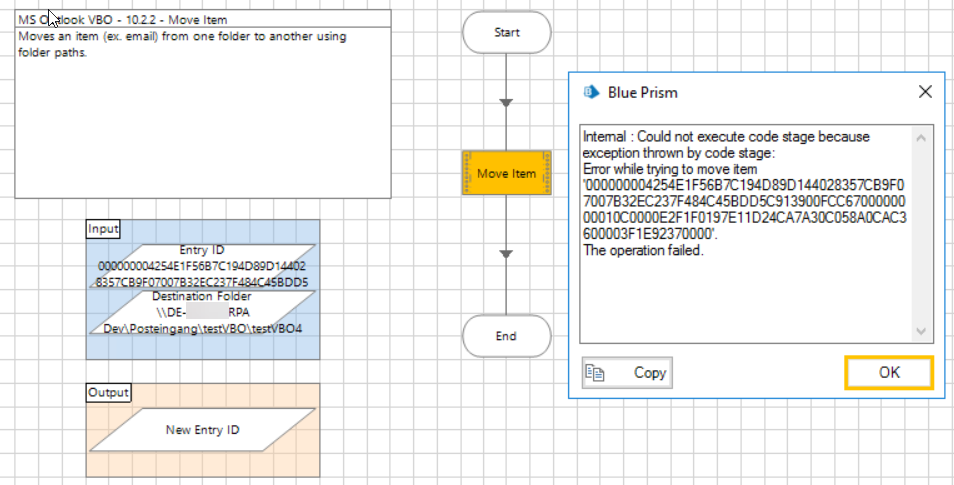This screenshot has width=954, height=485.
Task: Click 'The operation failed.' text line
Action: 643,250
